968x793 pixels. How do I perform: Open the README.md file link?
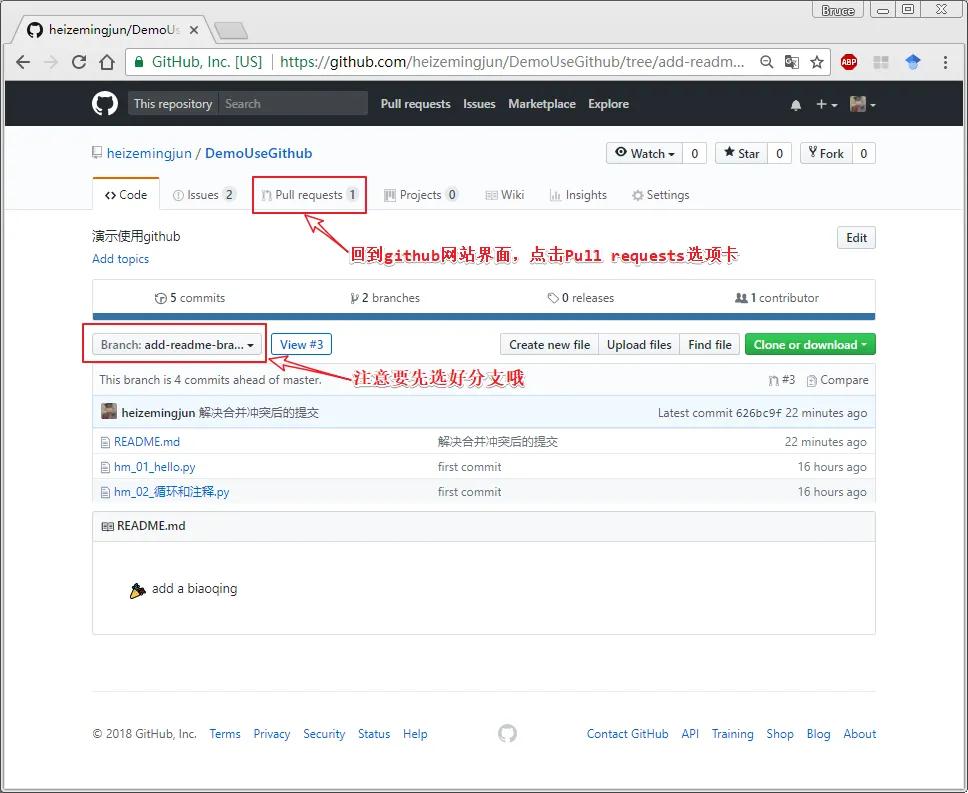(x=146, y=442)
